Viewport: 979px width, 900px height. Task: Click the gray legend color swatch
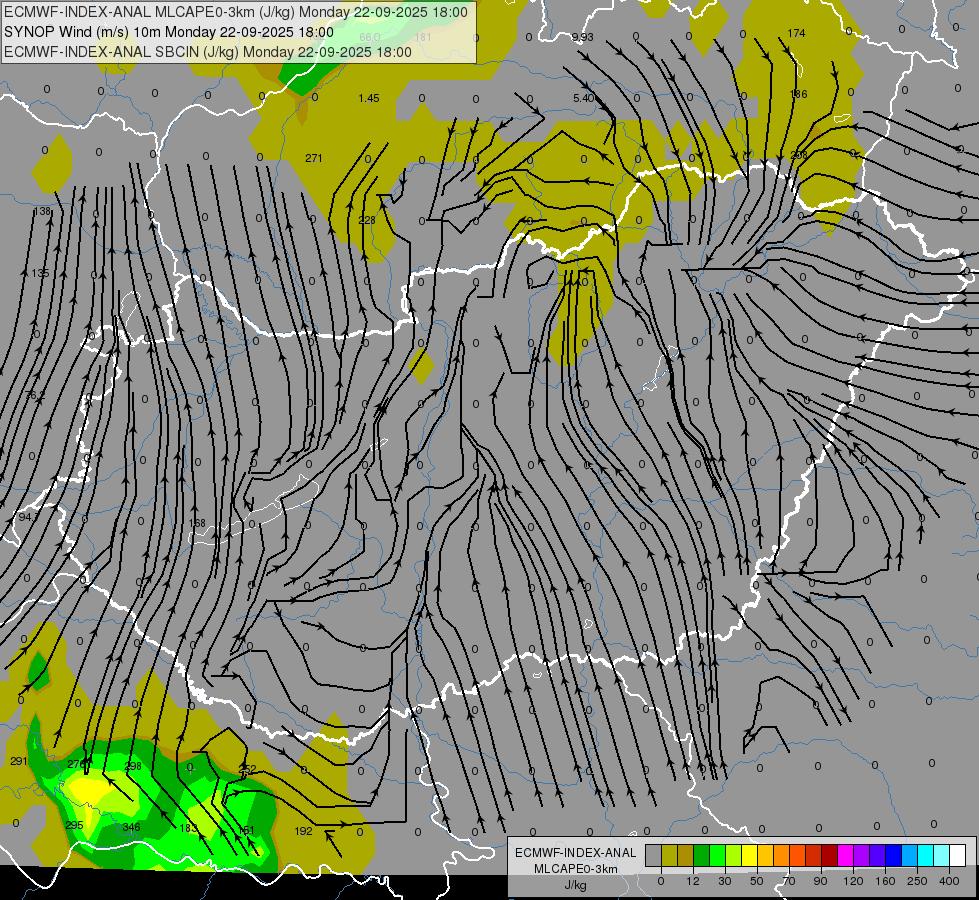click(654, 855)
